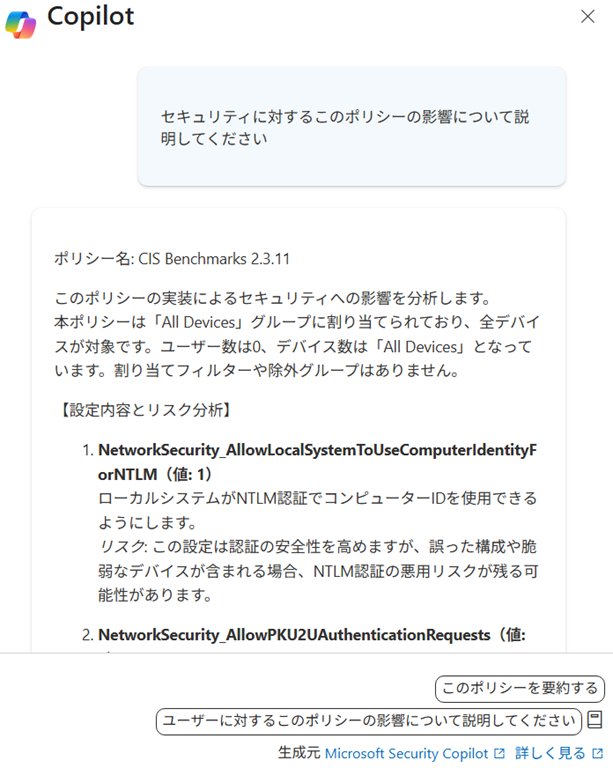The image size is (613, 768).
Task: Click the Copilot logo icon
Action: tap(21, 24)
